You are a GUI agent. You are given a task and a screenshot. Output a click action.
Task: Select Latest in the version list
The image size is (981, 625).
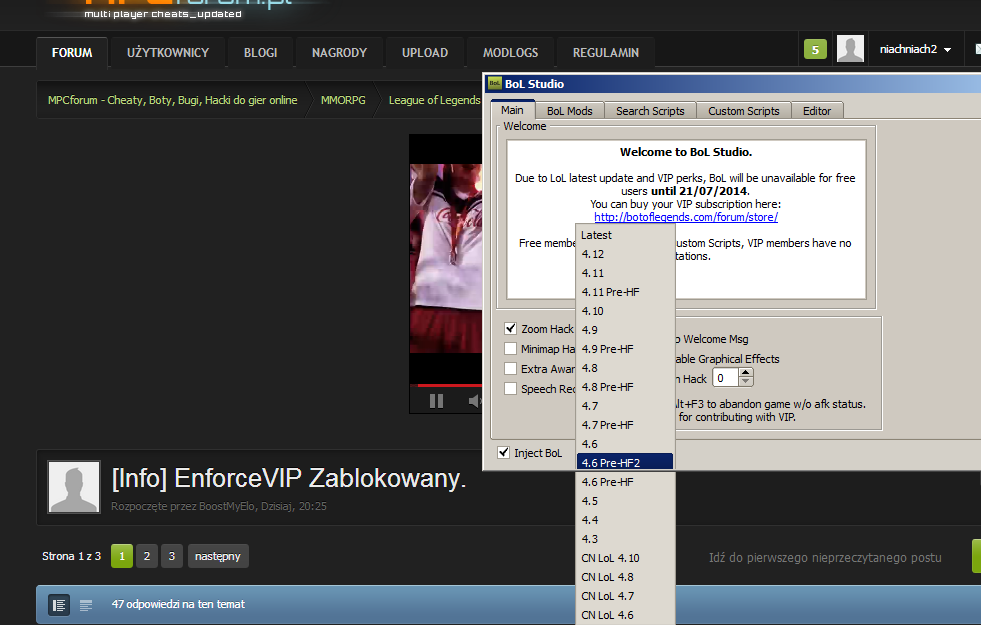click(625, 235)
